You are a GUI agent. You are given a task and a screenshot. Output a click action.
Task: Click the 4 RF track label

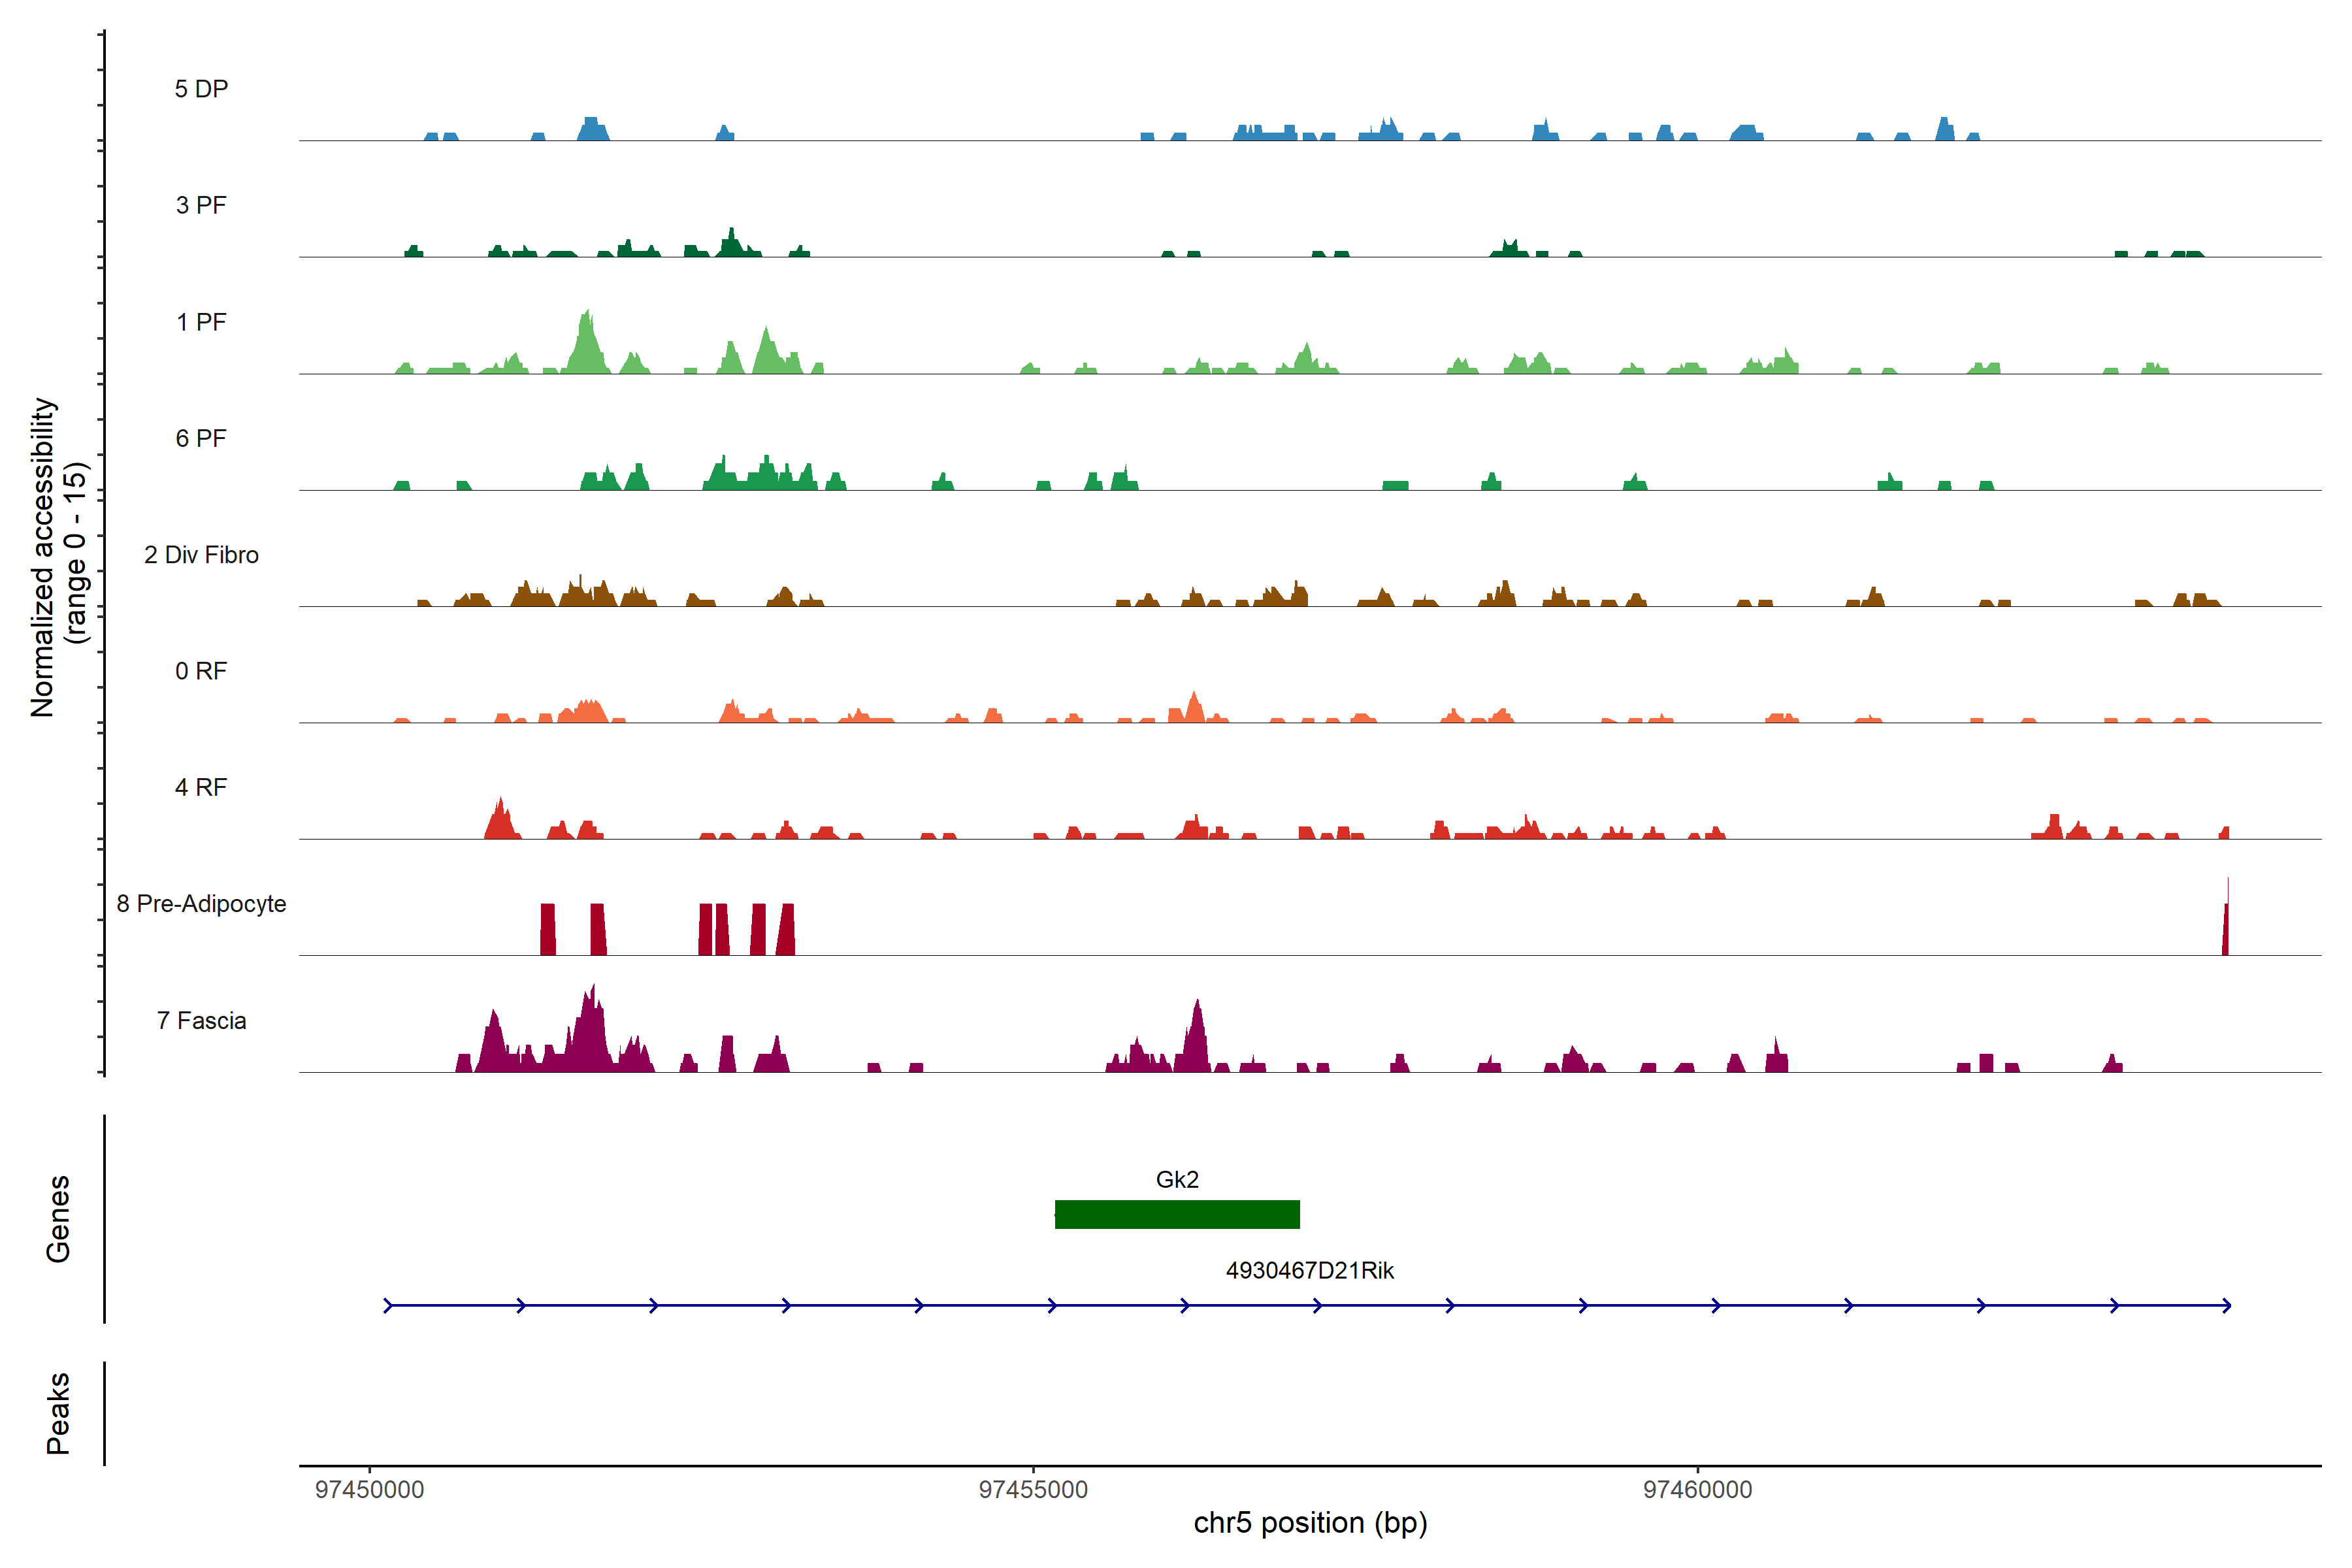(x=201, y=787)
